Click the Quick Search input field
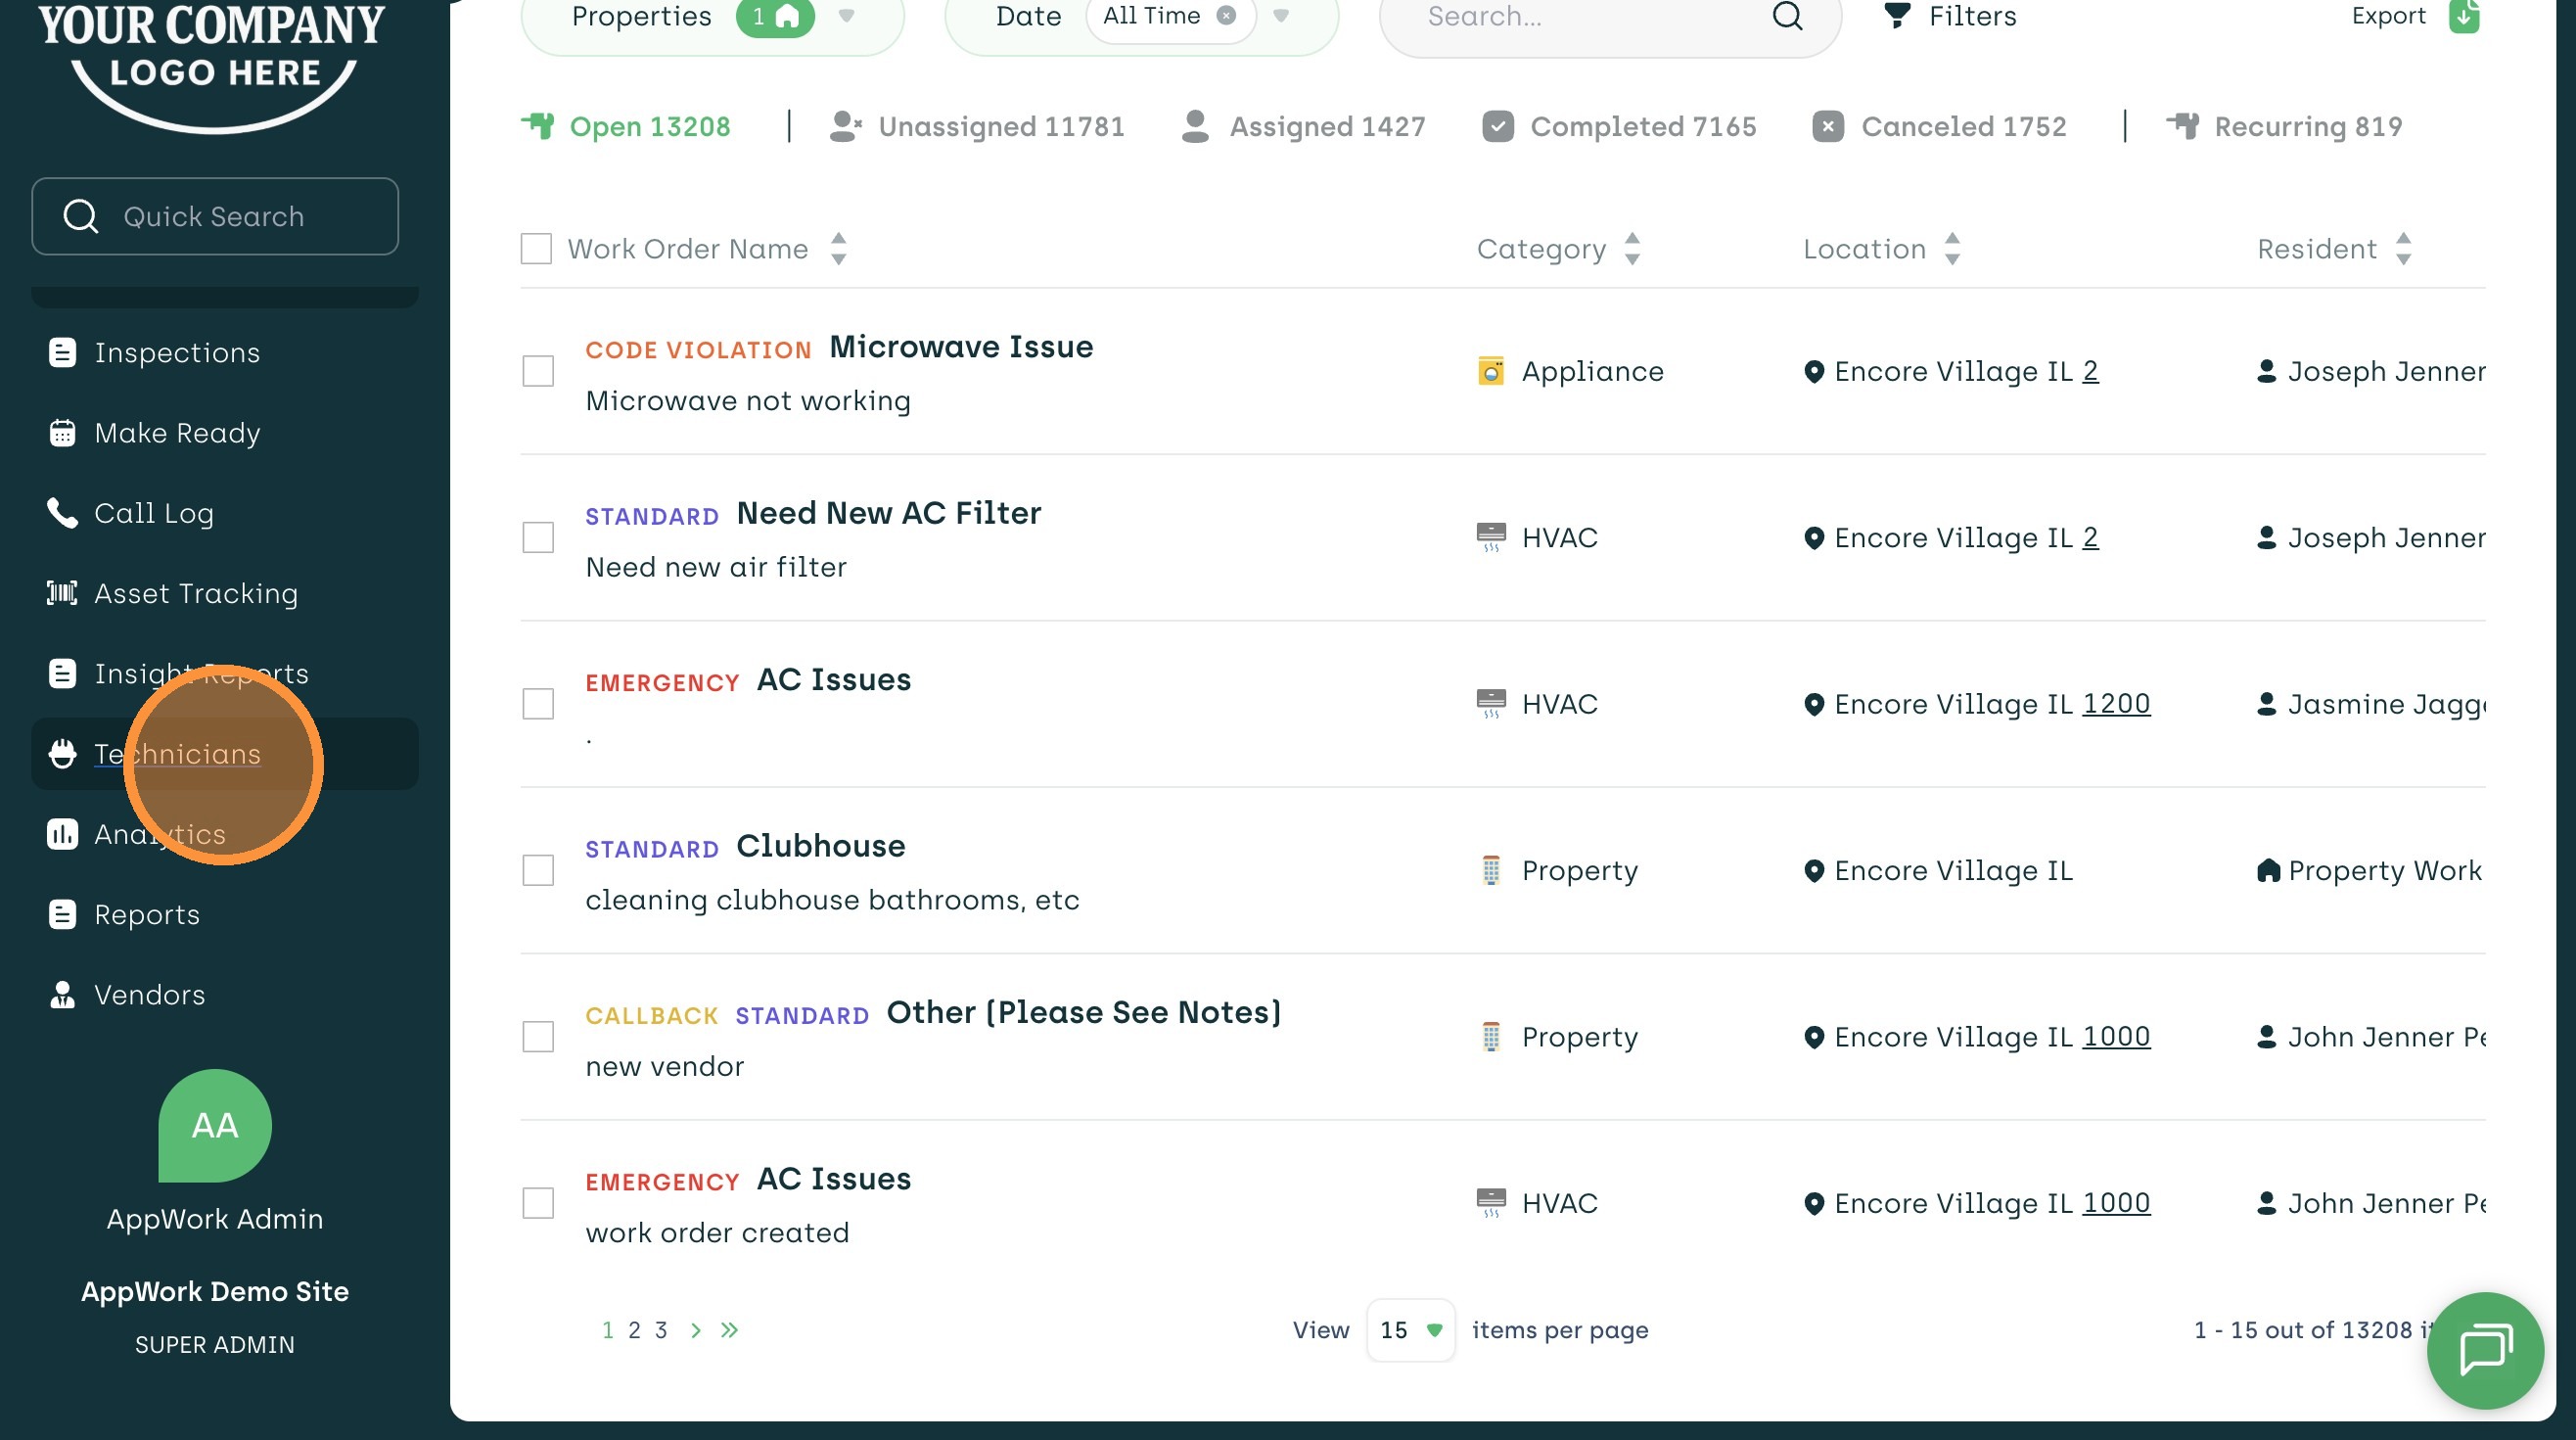This screenshot has height=1440, width=2576. 214,217
